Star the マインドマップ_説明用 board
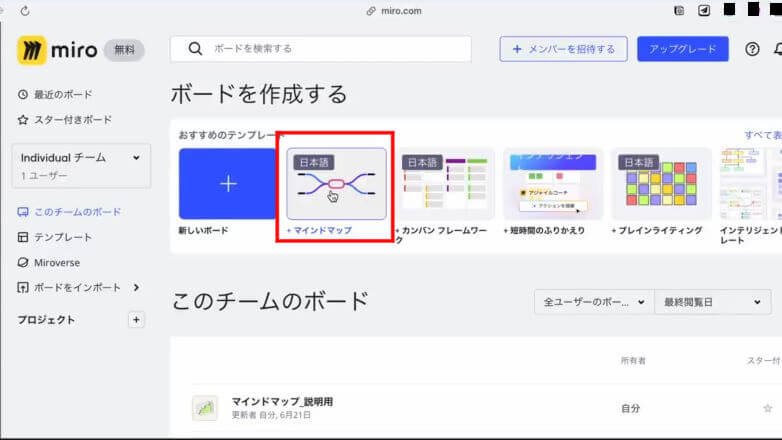 pos(768,409)
